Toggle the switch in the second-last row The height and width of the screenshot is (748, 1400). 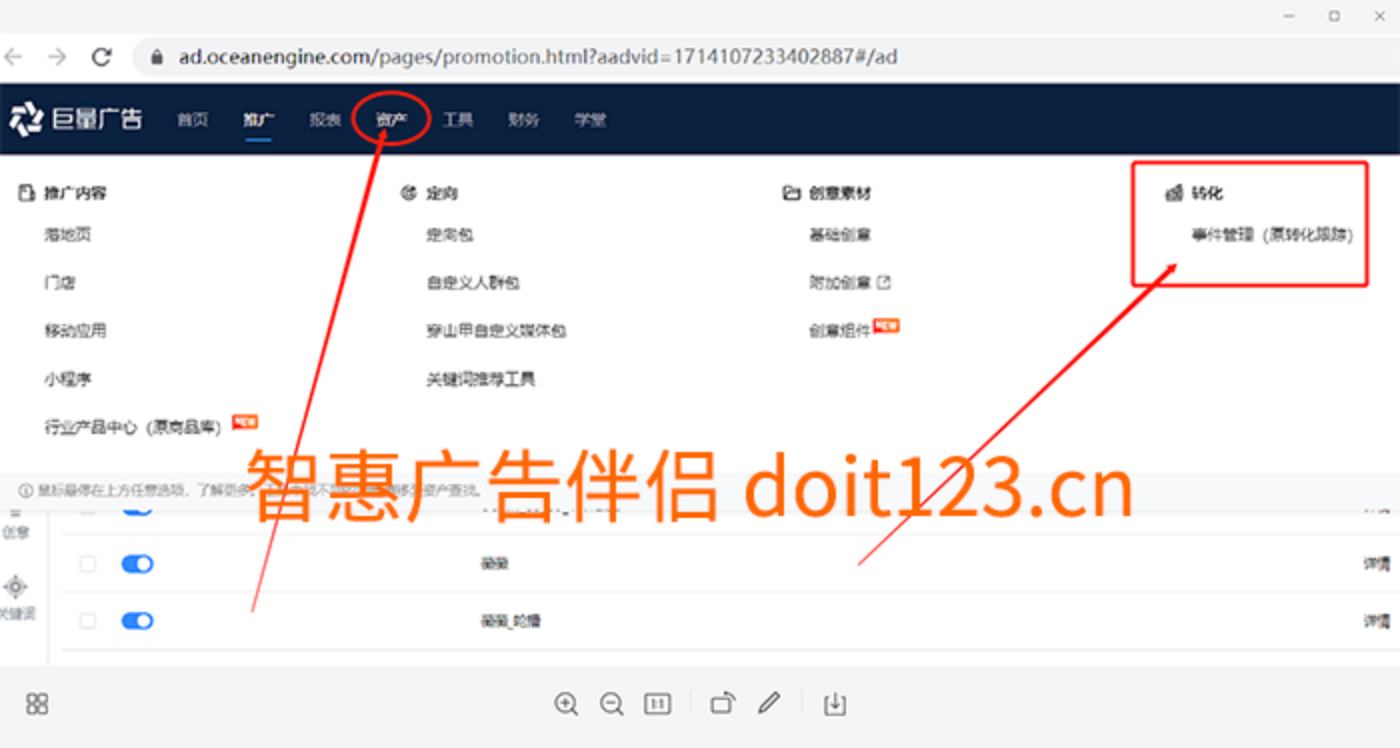click(x=137, y=564)
